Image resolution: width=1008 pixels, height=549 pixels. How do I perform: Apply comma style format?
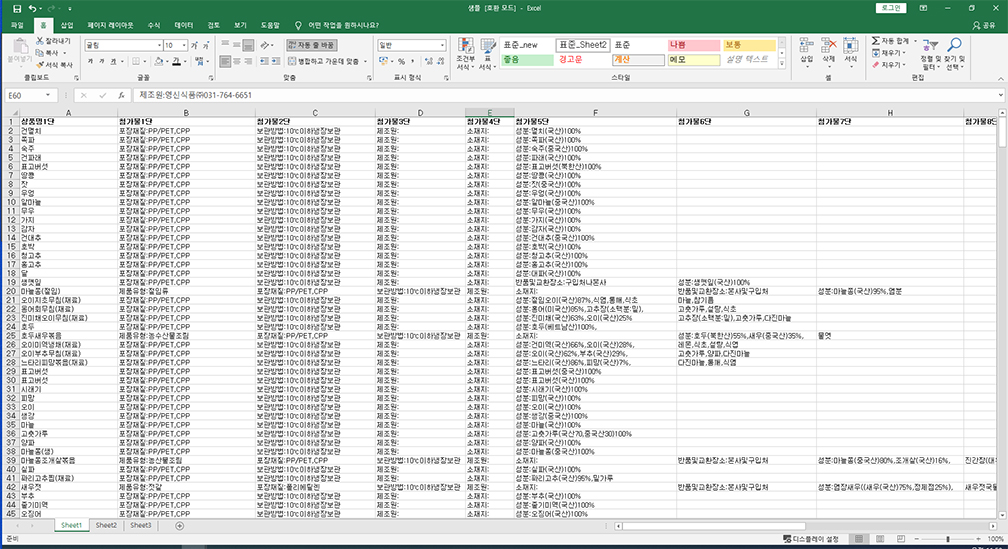point(411,62)
